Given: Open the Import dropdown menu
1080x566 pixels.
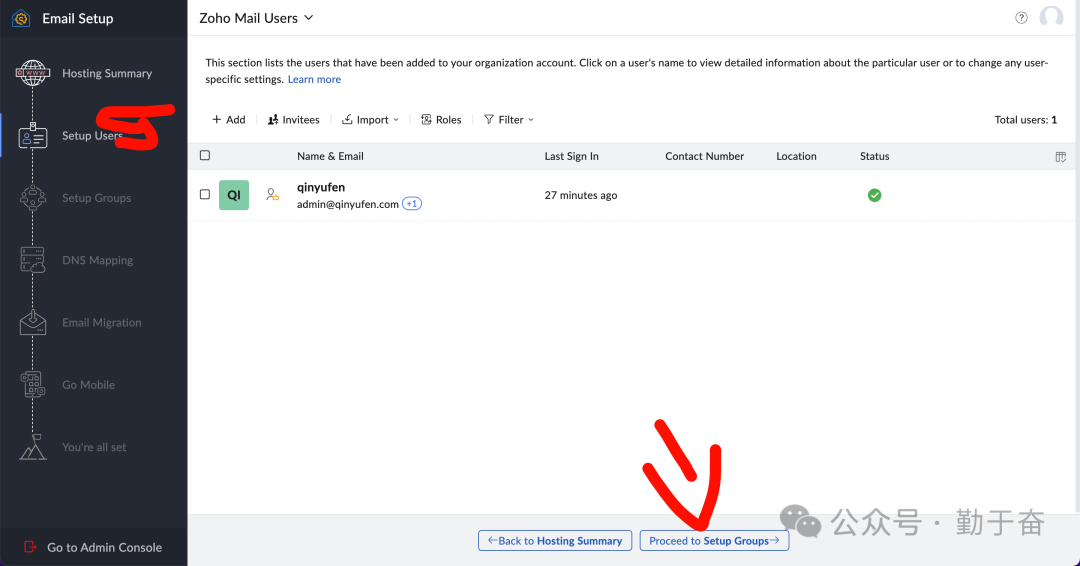Looking at the screenshot, I should point(370,120).
